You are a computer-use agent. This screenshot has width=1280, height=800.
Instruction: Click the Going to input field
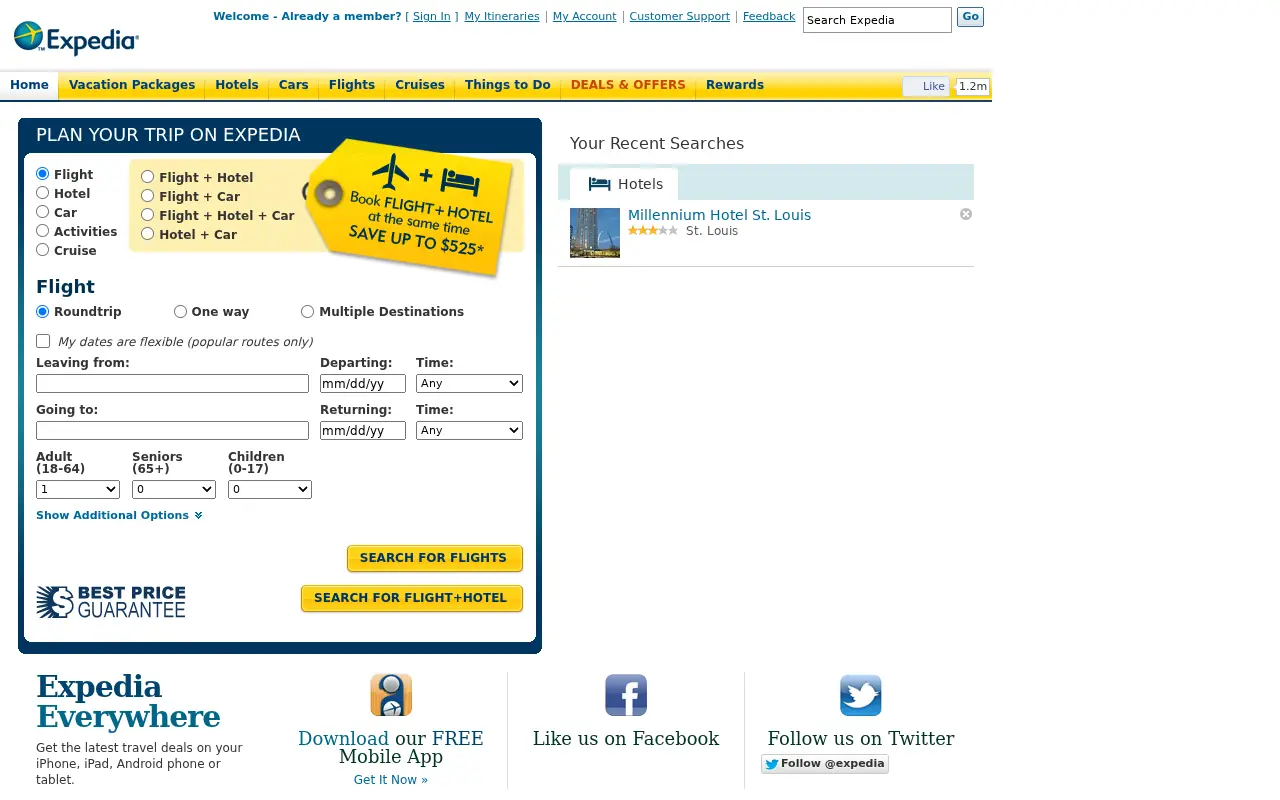[x=172, y=430]
